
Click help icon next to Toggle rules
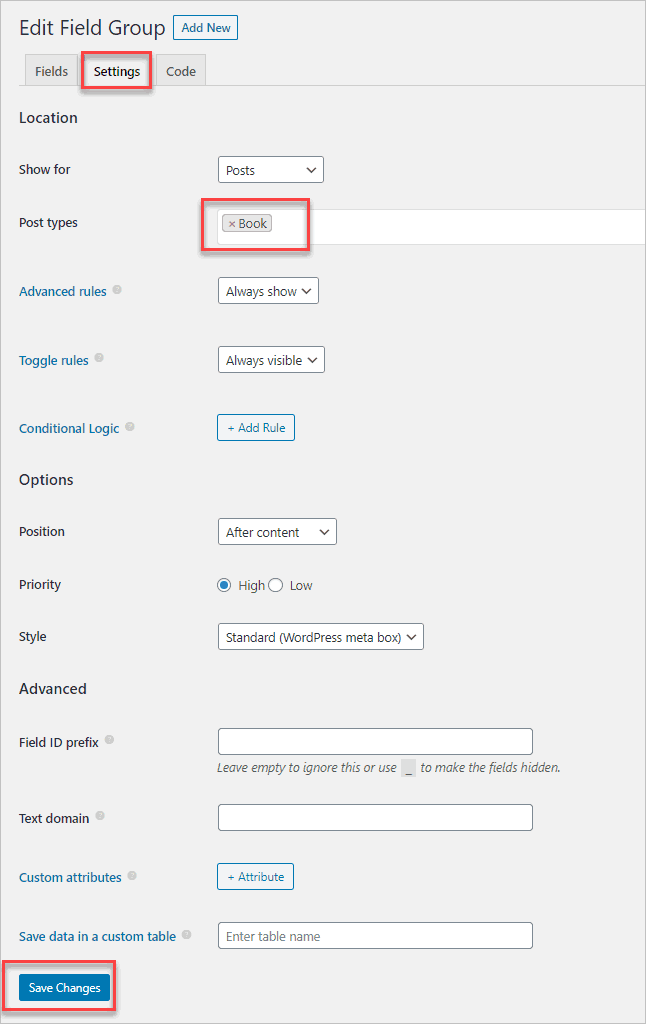coord(99,358)
